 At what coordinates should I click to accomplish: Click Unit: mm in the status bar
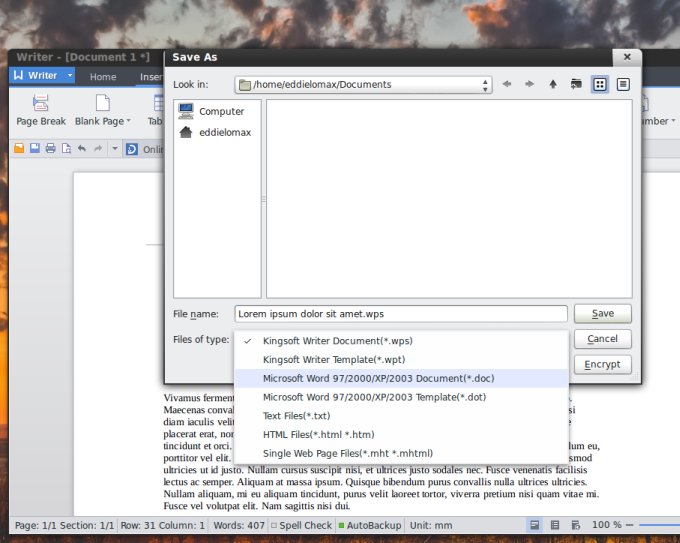click(431, 525)
